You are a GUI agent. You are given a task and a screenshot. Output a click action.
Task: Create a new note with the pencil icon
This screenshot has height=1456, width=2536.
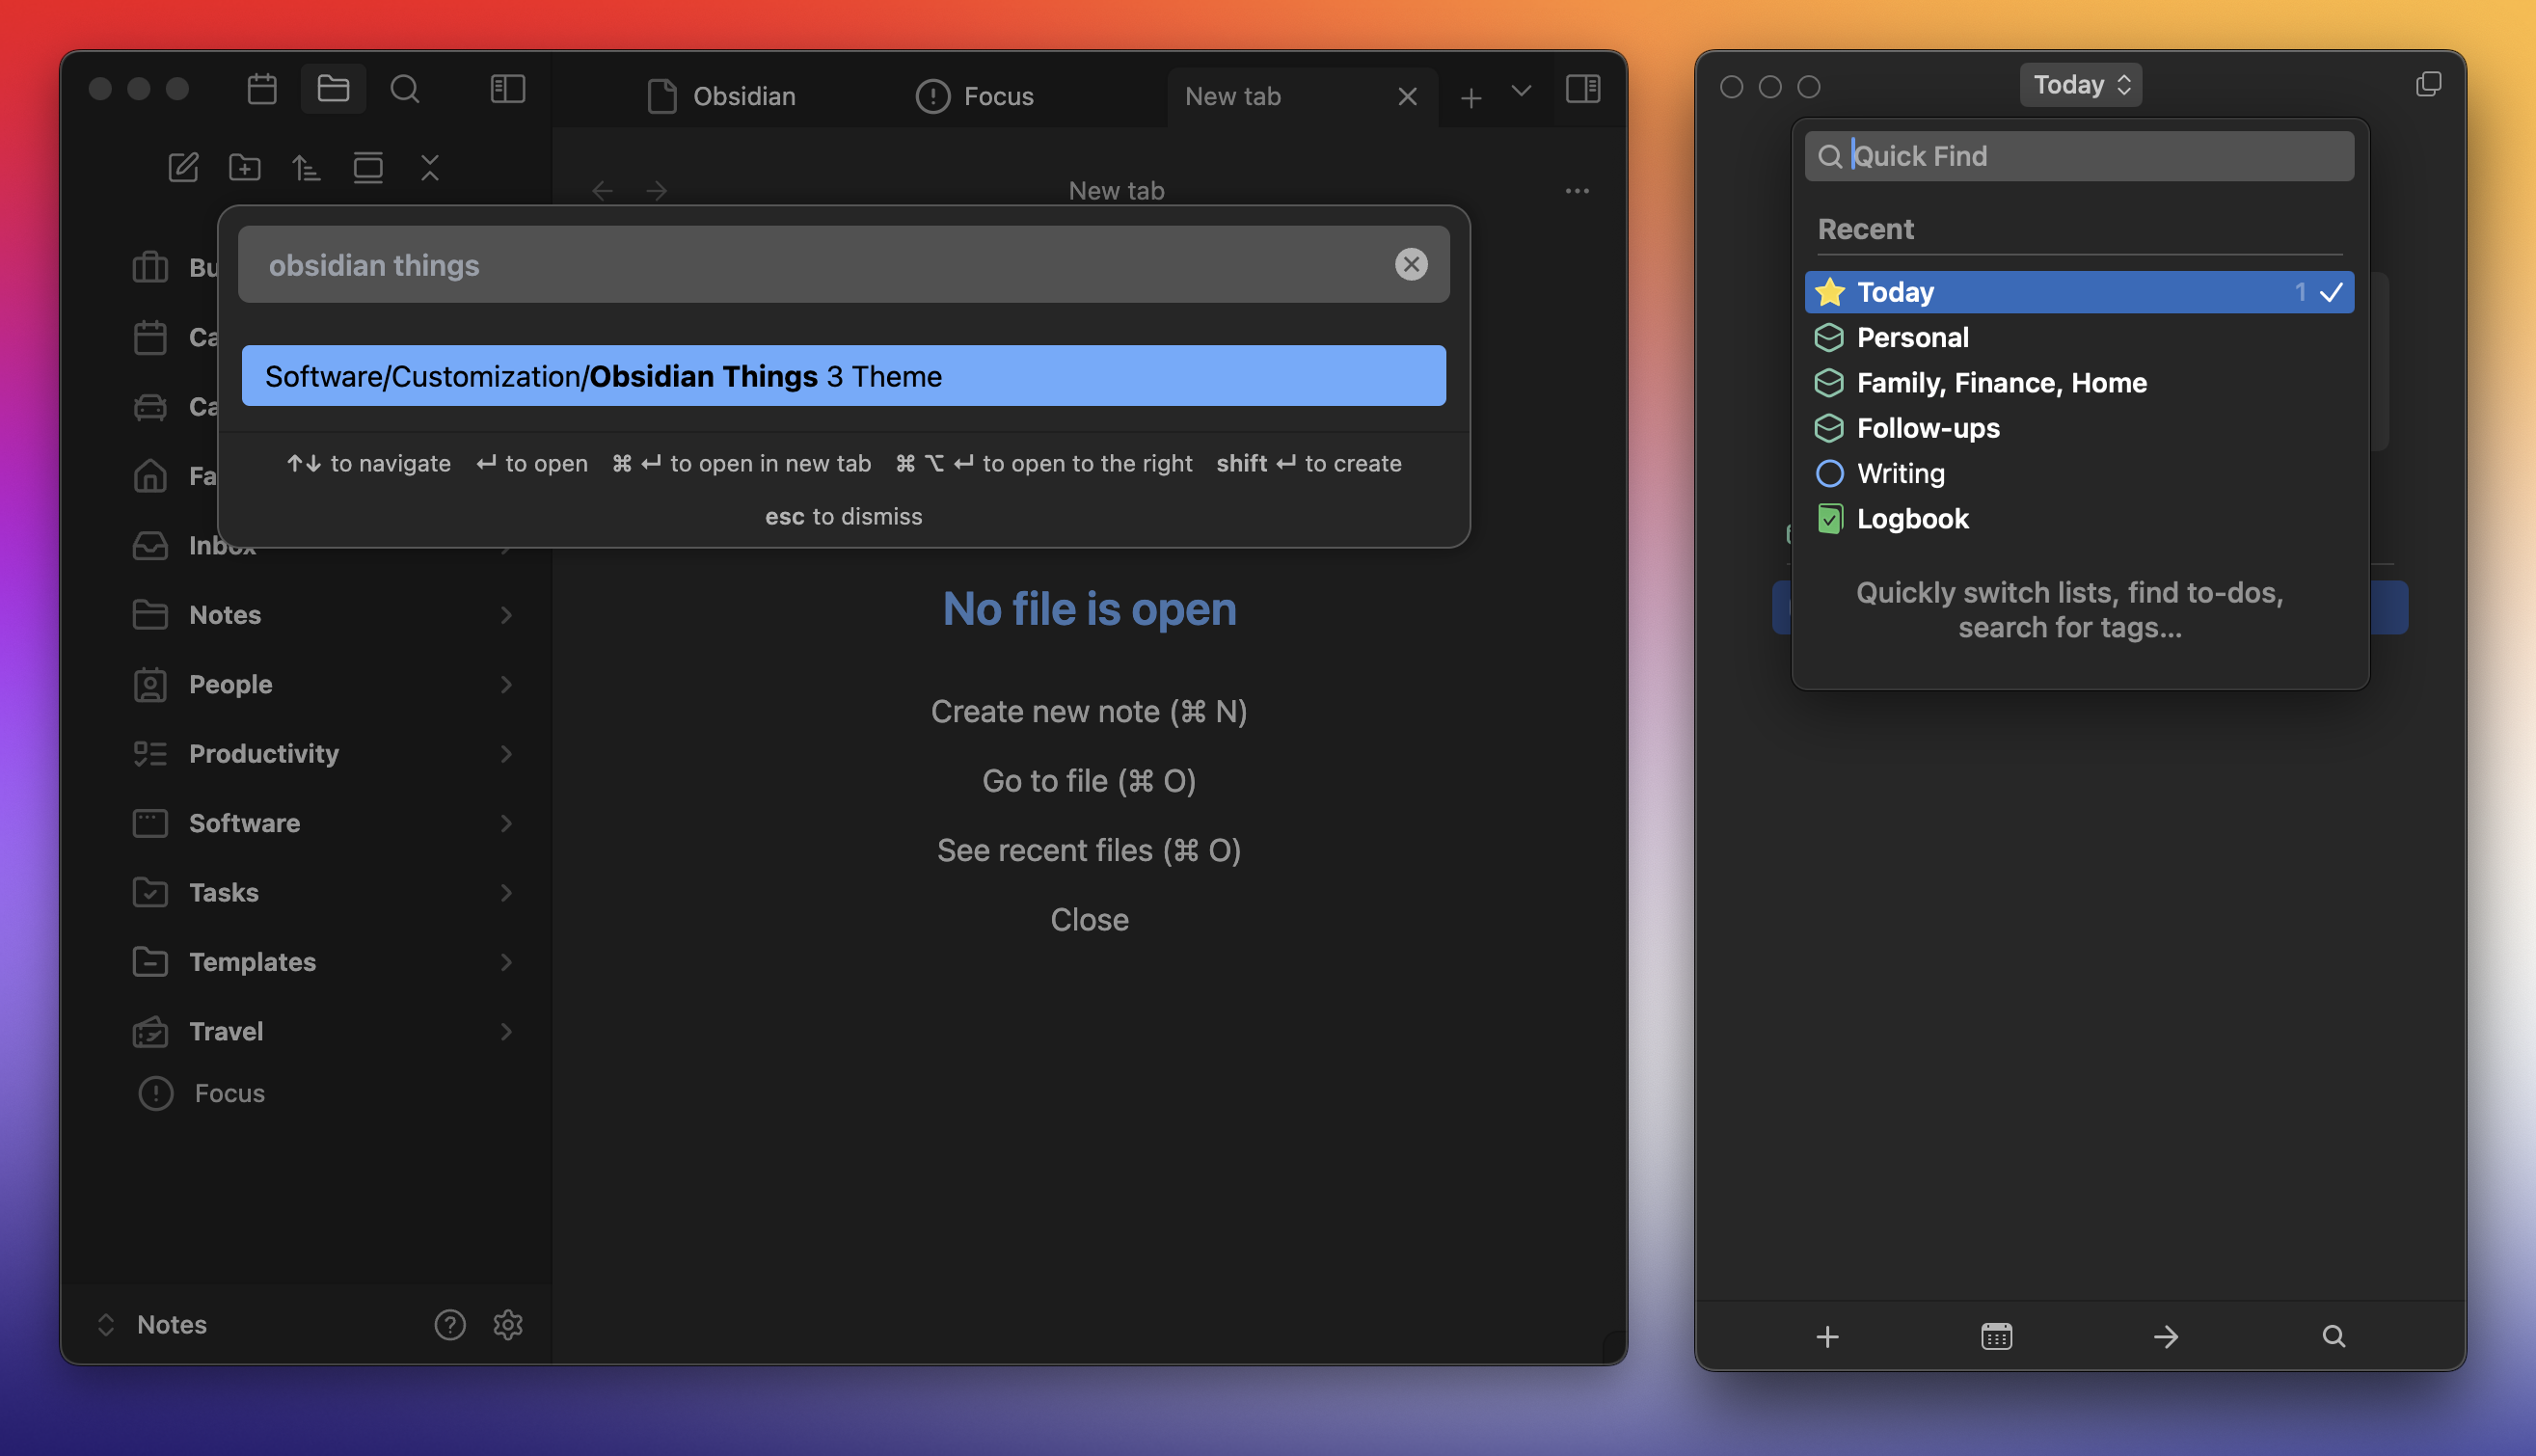point(183,167)
